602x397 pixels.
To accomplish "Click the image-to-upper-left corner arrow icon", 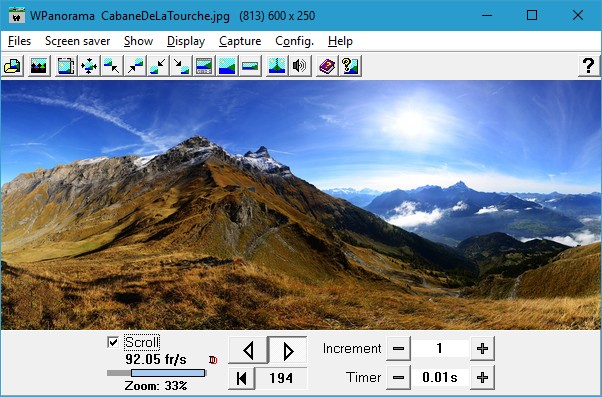I will pos(112,66).
